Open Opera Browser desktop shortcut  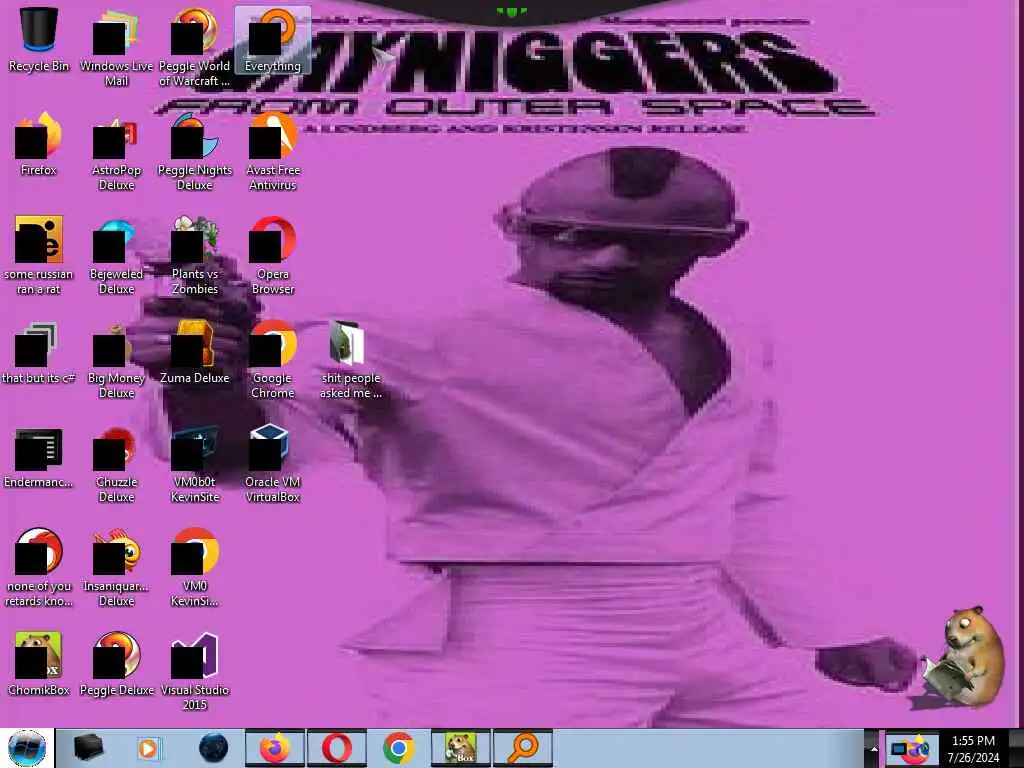(x=273, y=255)
